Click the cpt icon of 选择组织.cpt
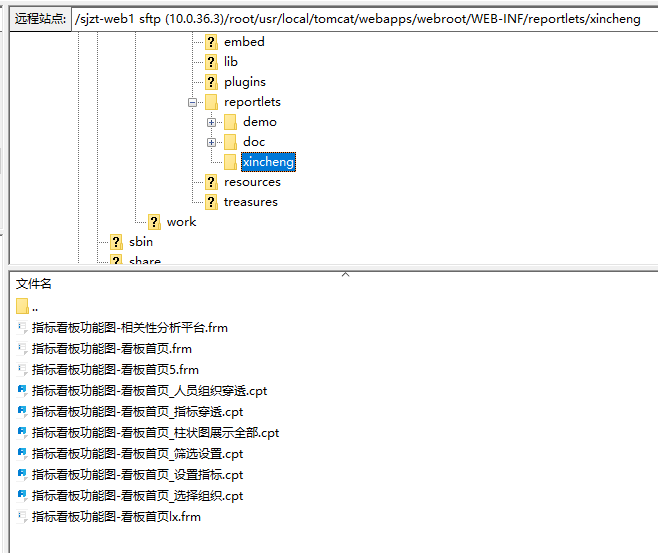The width and height of the screenshot is (658, 553). coord(22,495)
